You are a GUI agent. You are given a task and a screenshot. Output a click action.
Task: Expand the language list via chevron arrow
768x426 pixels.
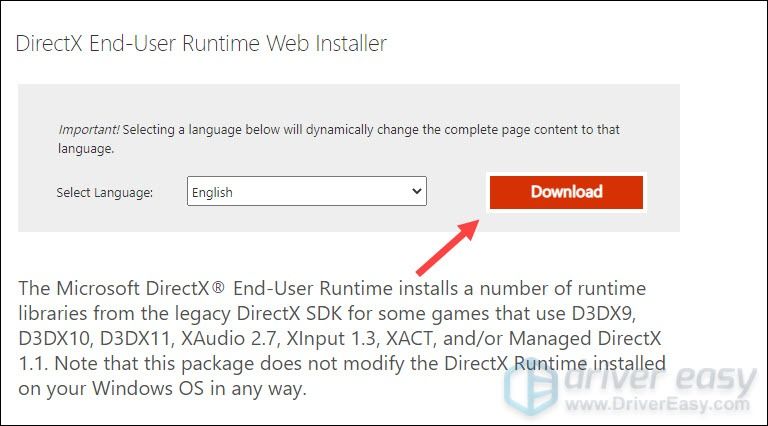pos(417,191)
